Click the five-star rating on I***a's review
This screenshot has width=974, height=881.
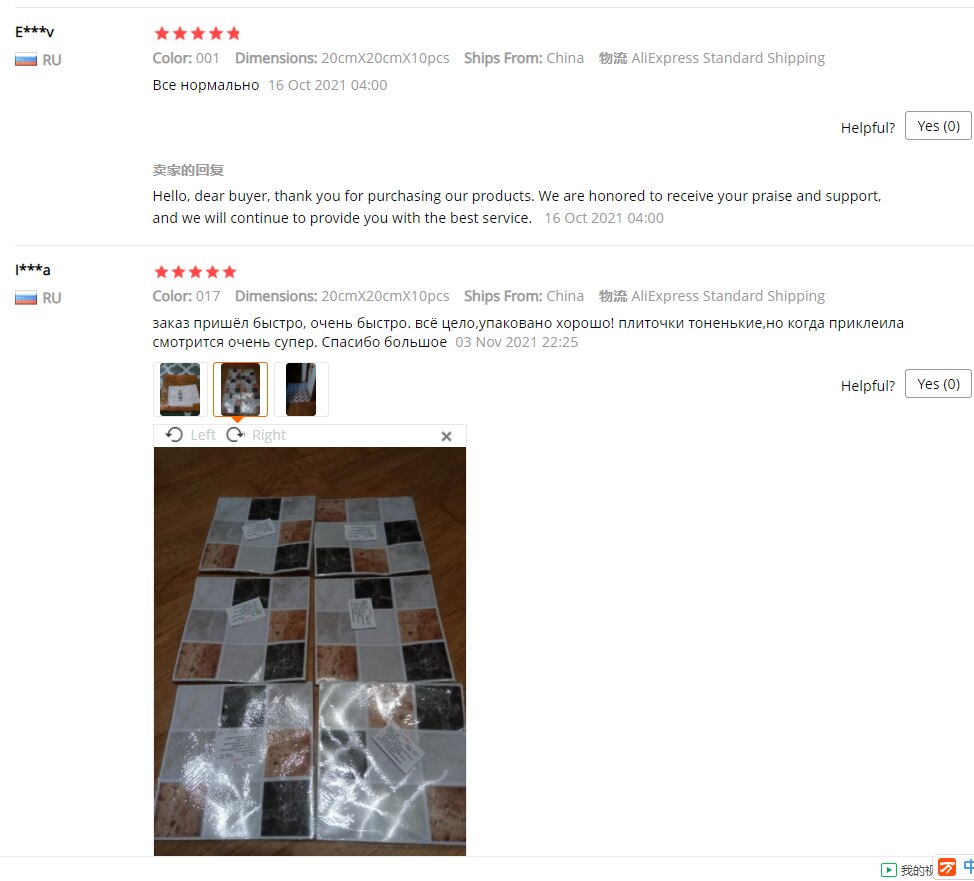point(195,272)
